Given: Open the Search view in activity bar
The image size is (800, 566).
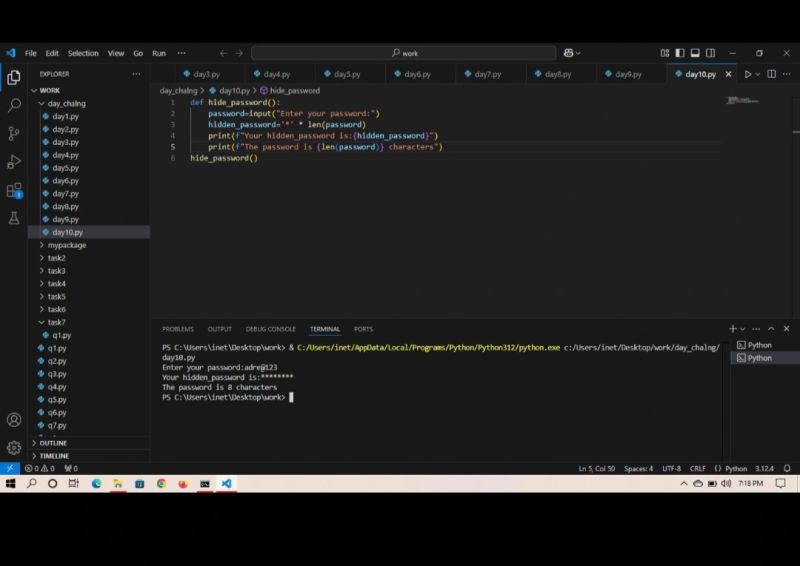Looking at the screenshot, I should point(14,105).
